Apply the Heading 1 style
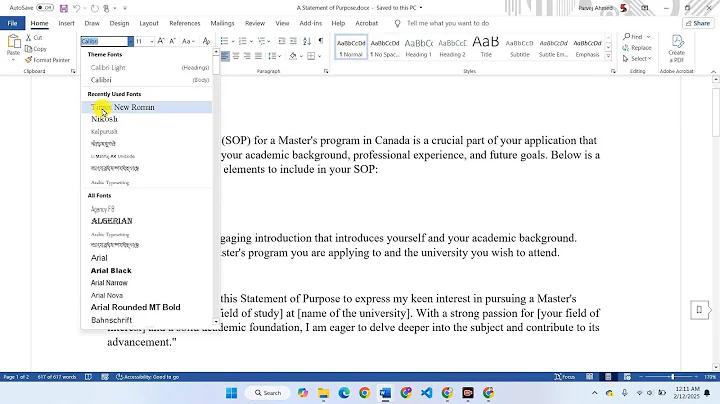 pos(418,47)
